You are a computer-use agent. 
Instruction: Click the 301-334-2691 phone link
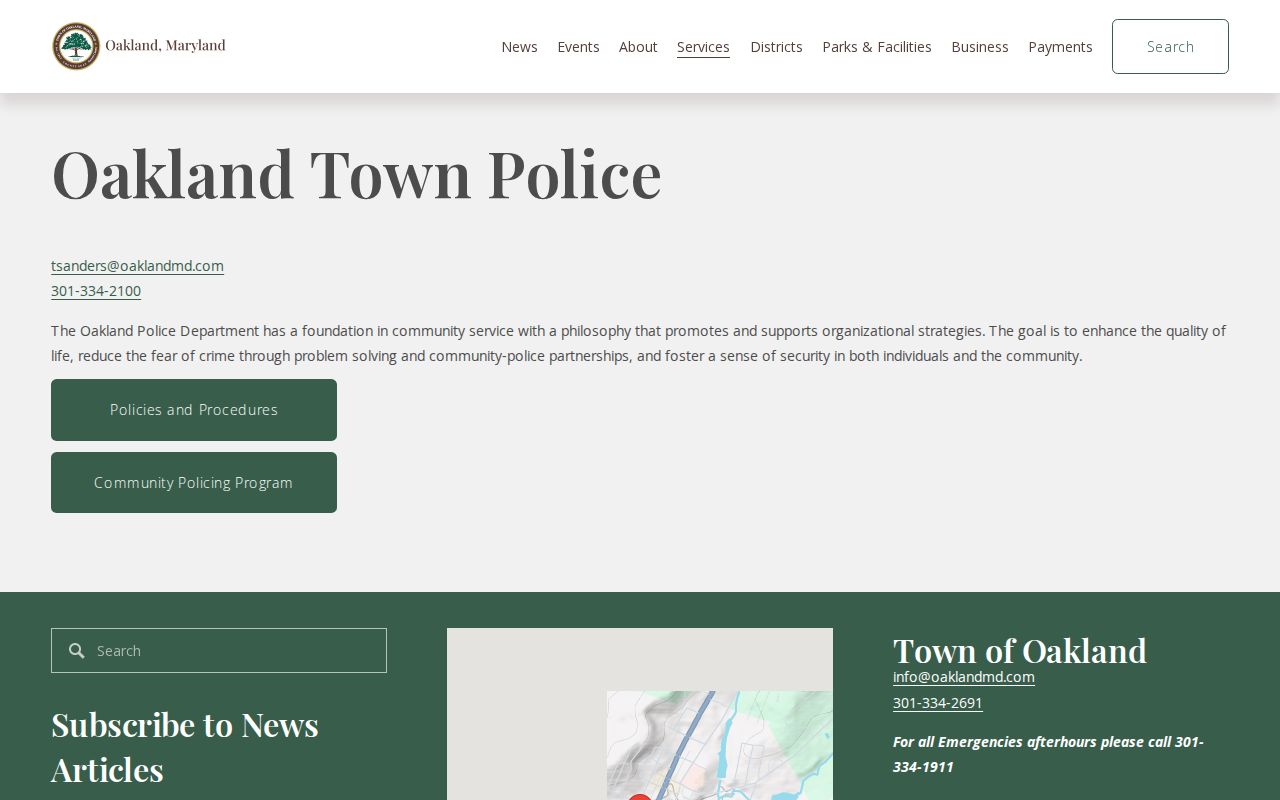click(938, 703)
